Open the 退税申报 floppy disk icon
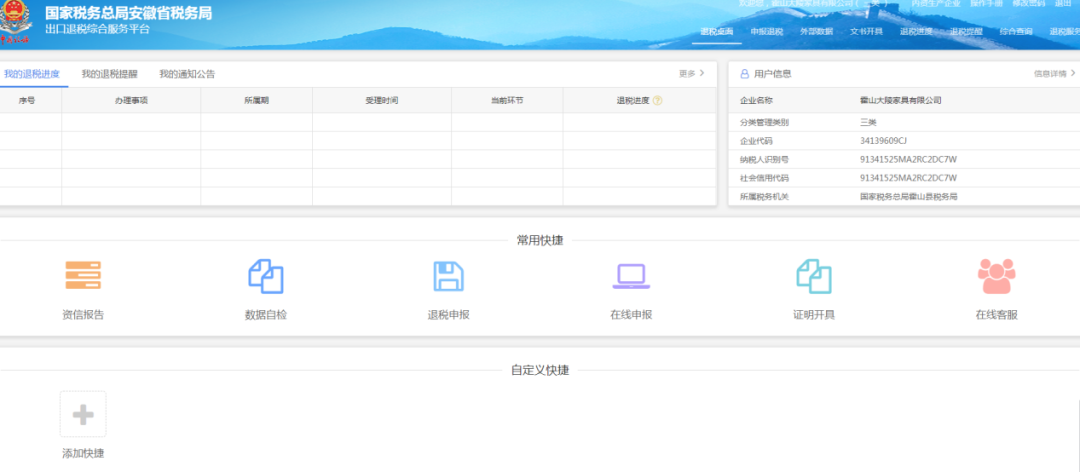This screenshot has width=1080, height=472. click(x=448, y=276)
